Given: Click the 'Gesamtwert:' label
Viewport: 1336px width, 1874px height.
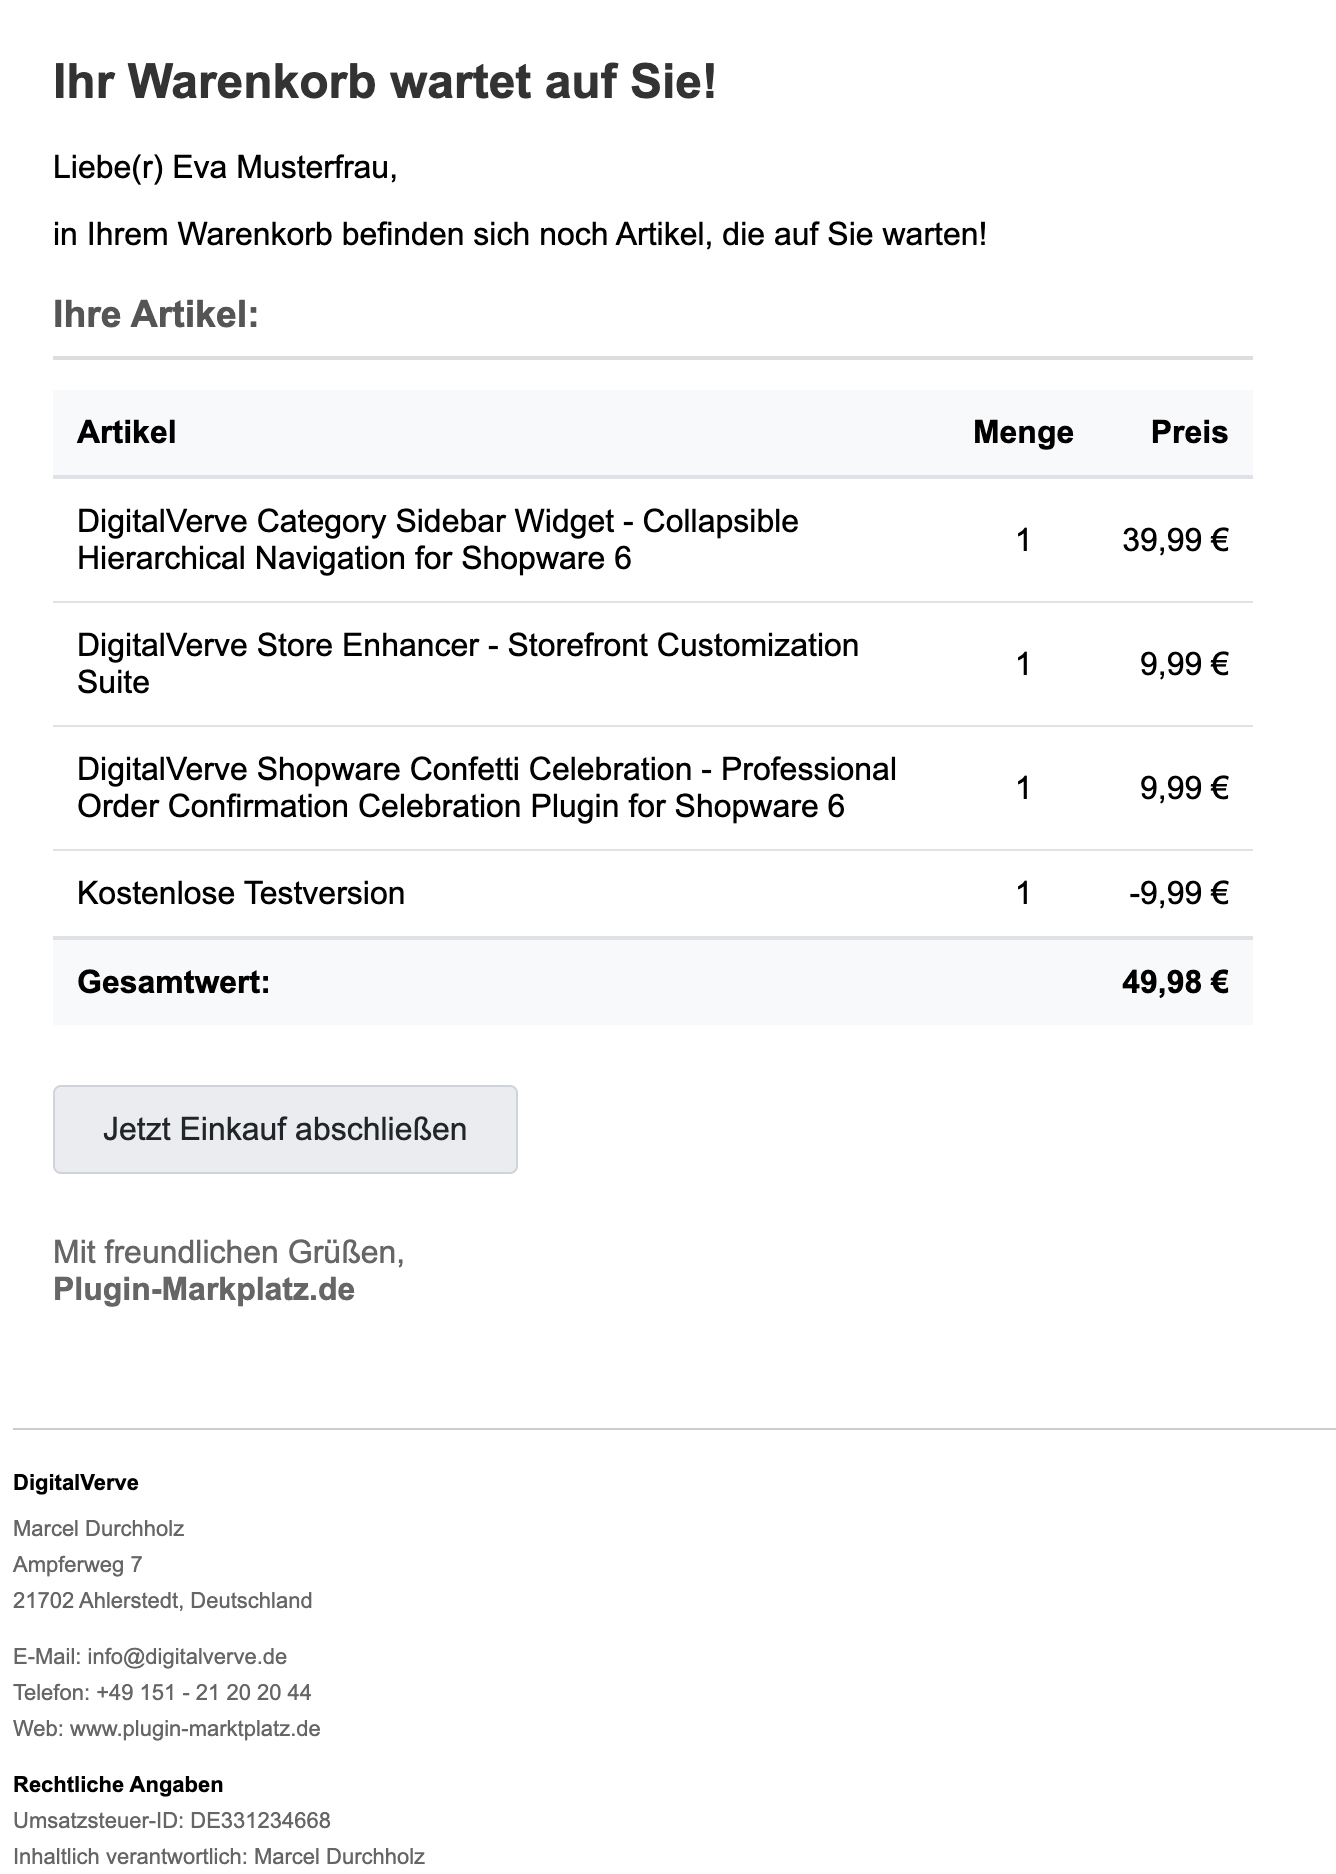Looking at the screenshot, I should pyautogui.click(x=174, y=982).
